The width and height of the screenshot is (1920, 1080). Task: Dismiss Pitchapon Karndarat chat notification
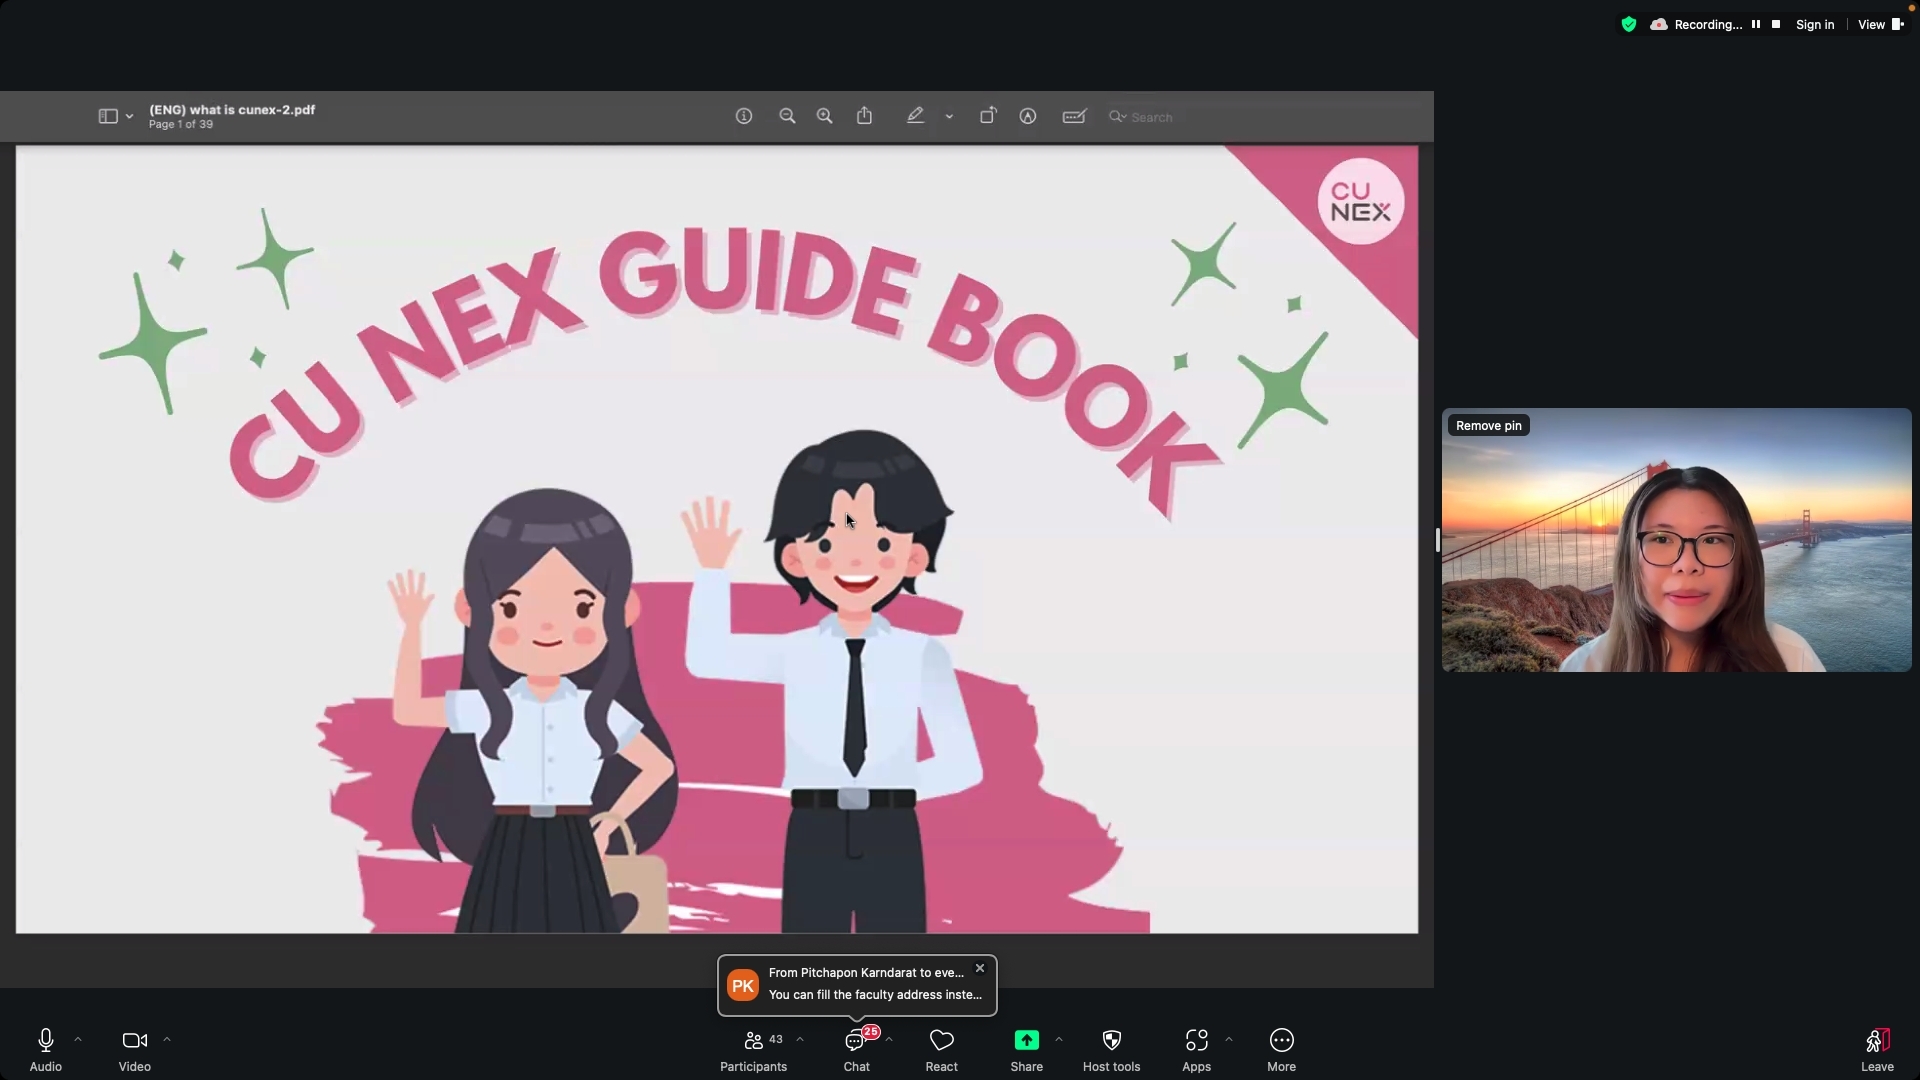click(x=980, y=968)
